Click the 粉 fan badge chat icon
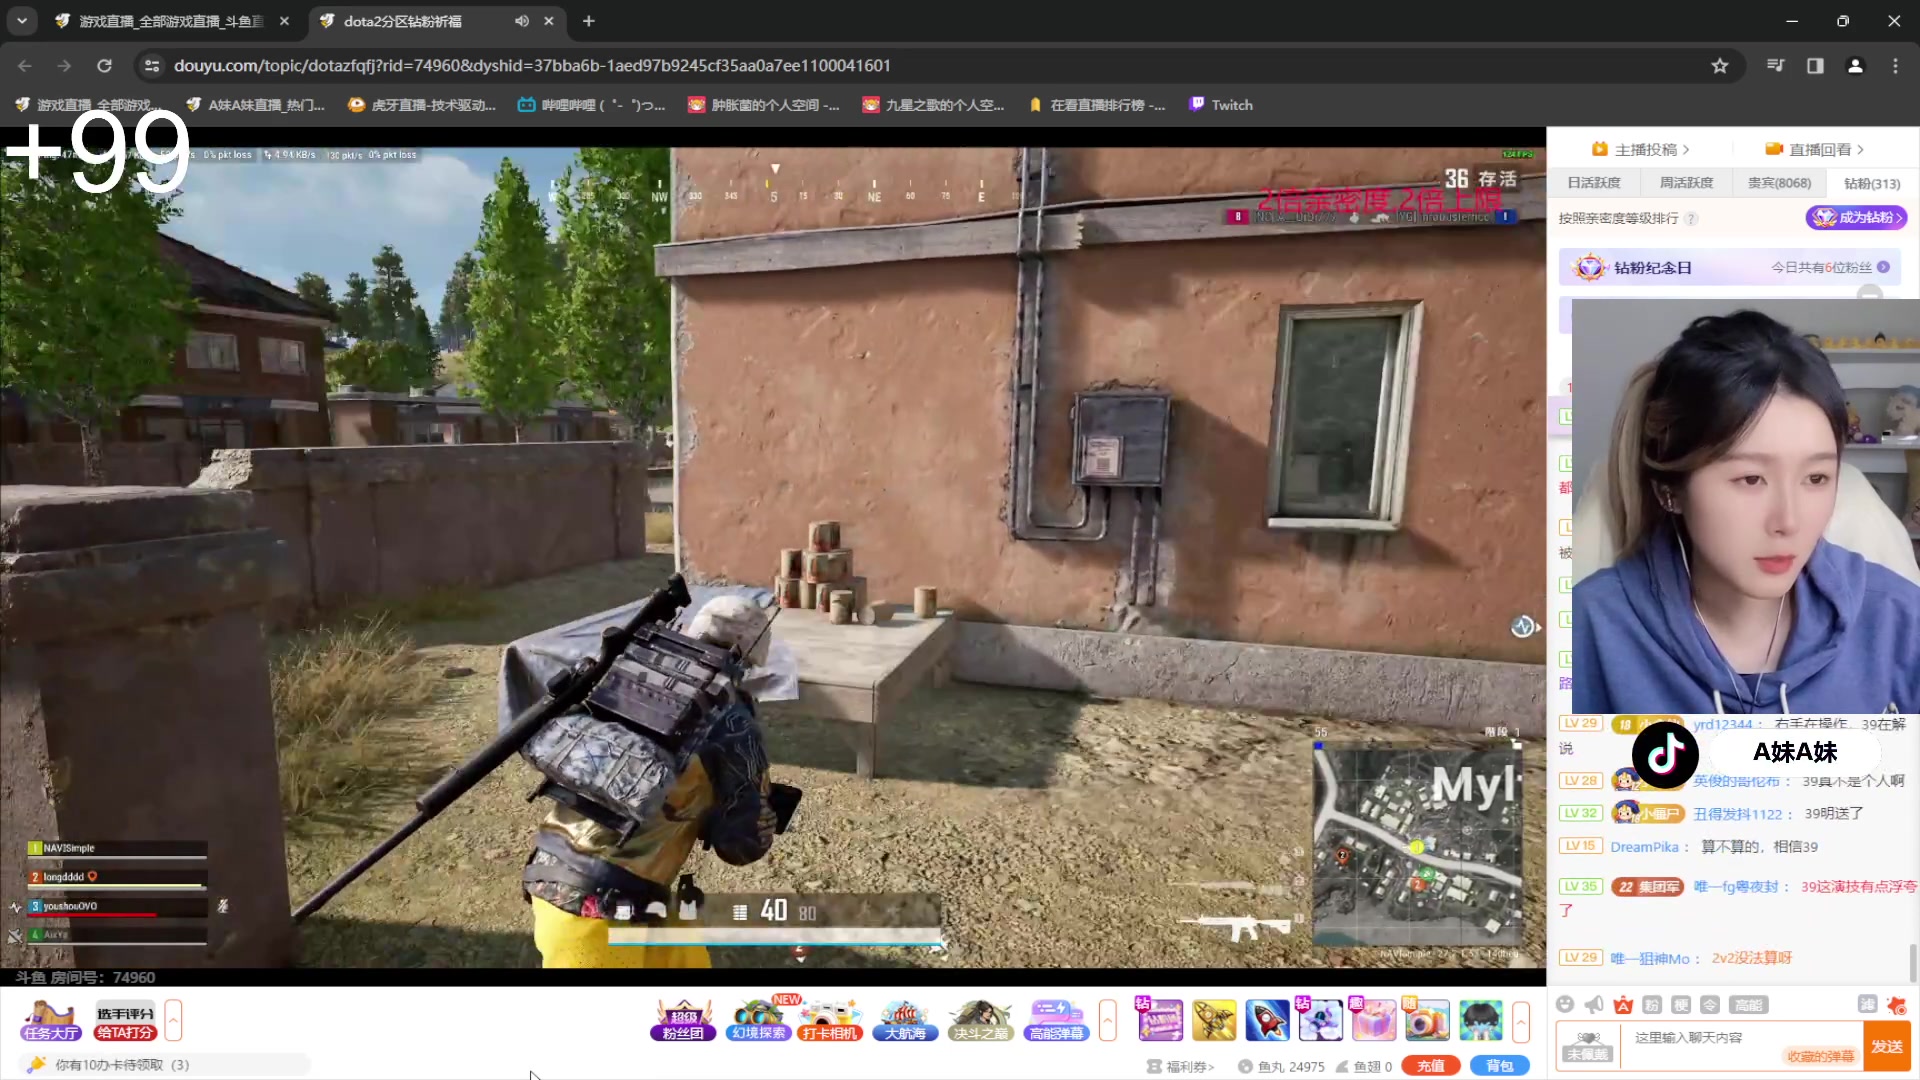1920x1080 pixels. [1652, 1005]
